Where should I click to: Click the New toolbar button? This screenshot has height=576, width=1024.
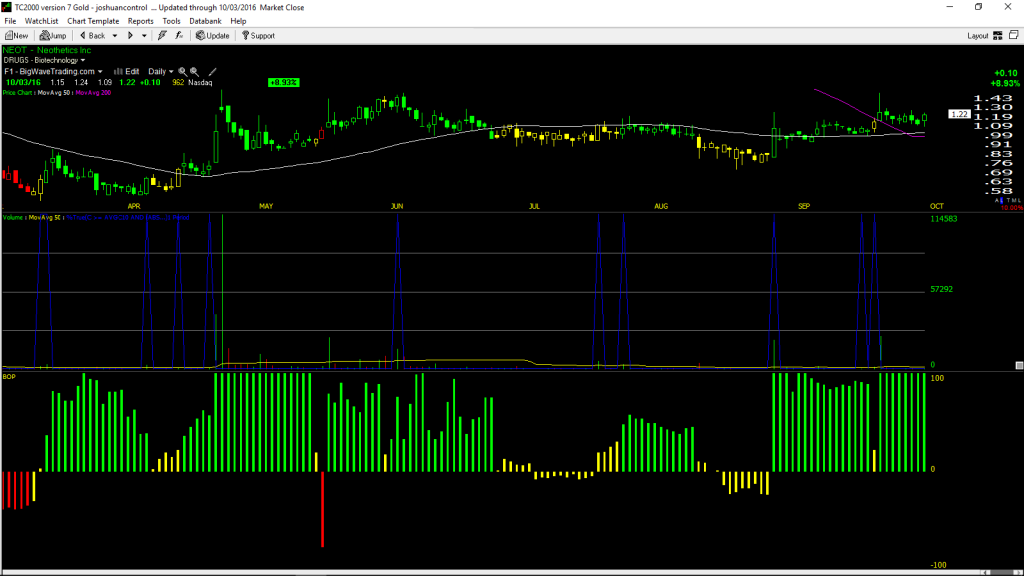16,36
